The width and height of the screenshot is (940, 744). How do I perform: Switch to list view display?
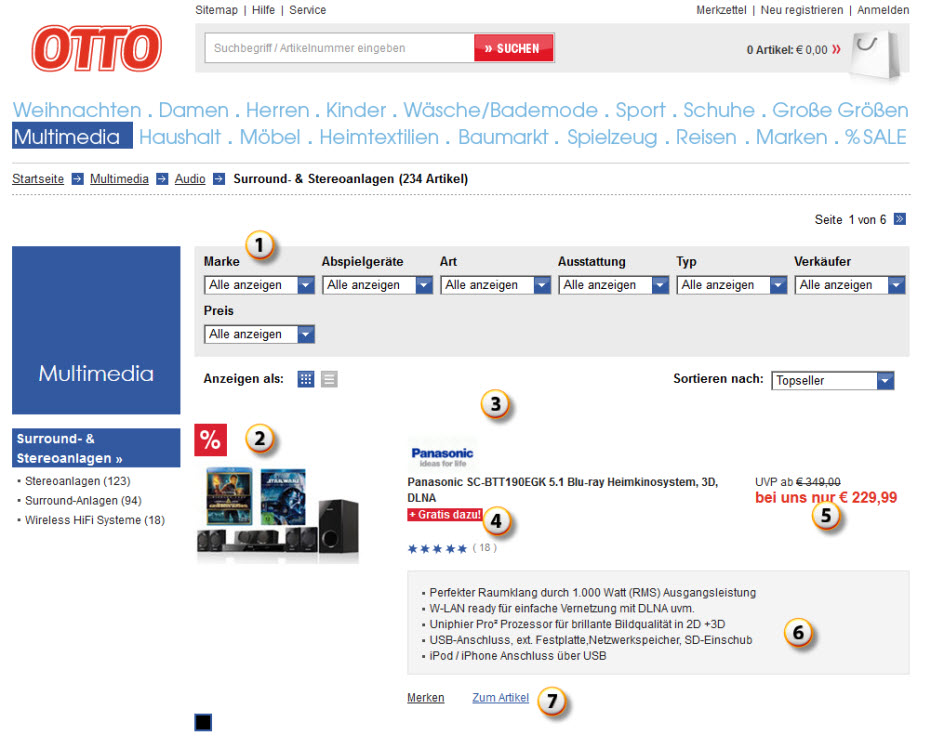click(329, 379)
